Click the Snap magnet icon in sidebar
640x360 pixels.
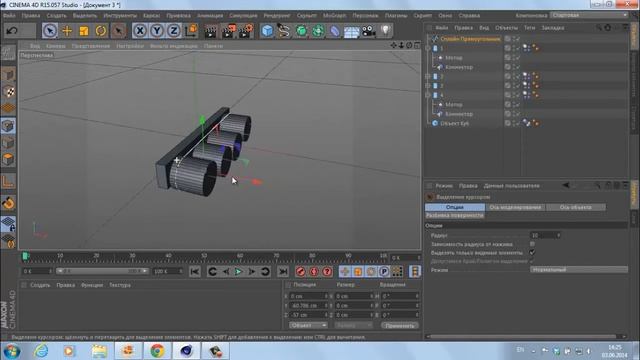click(x=8, y=203)
